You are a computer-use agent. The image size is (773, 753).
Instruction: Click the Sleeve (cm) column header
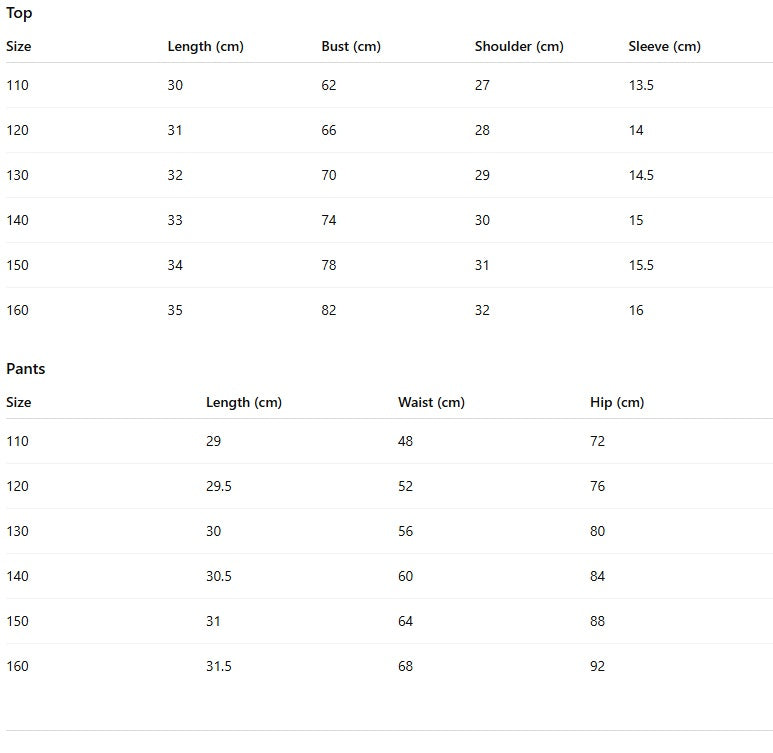tap(664, 46)
